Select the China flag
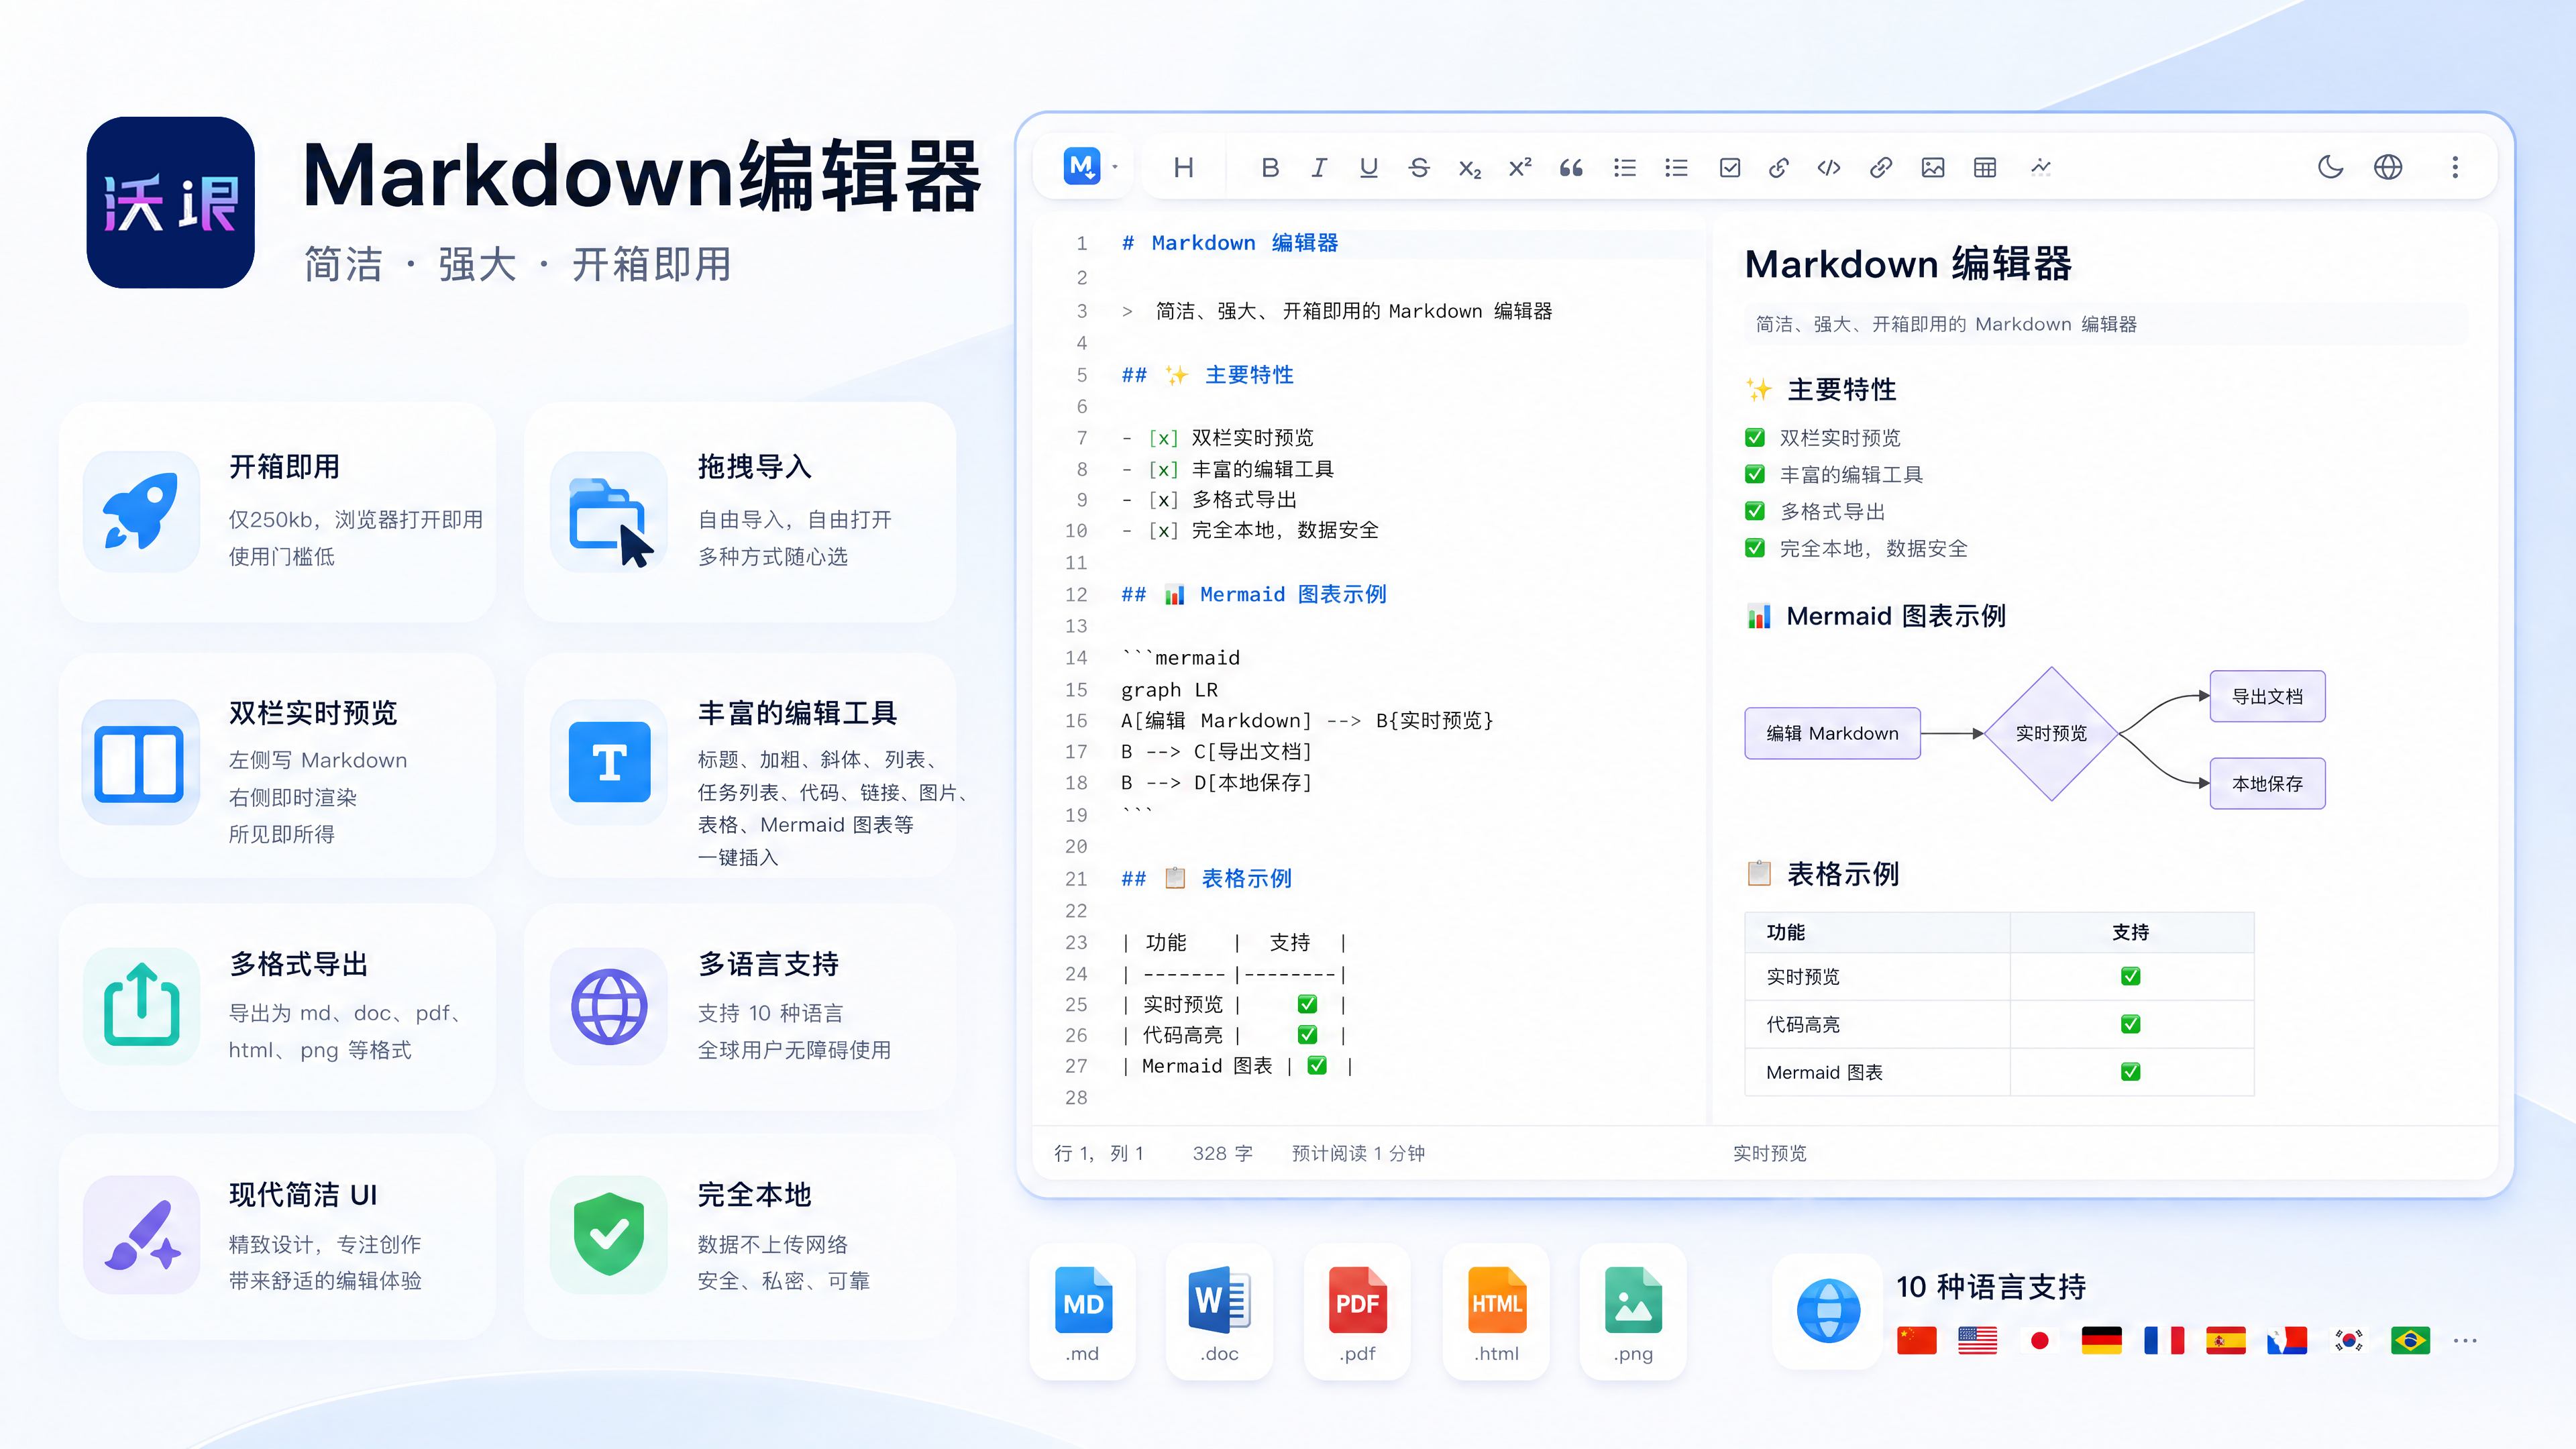2576x1449 pixels. (x=1916, y=1340)
